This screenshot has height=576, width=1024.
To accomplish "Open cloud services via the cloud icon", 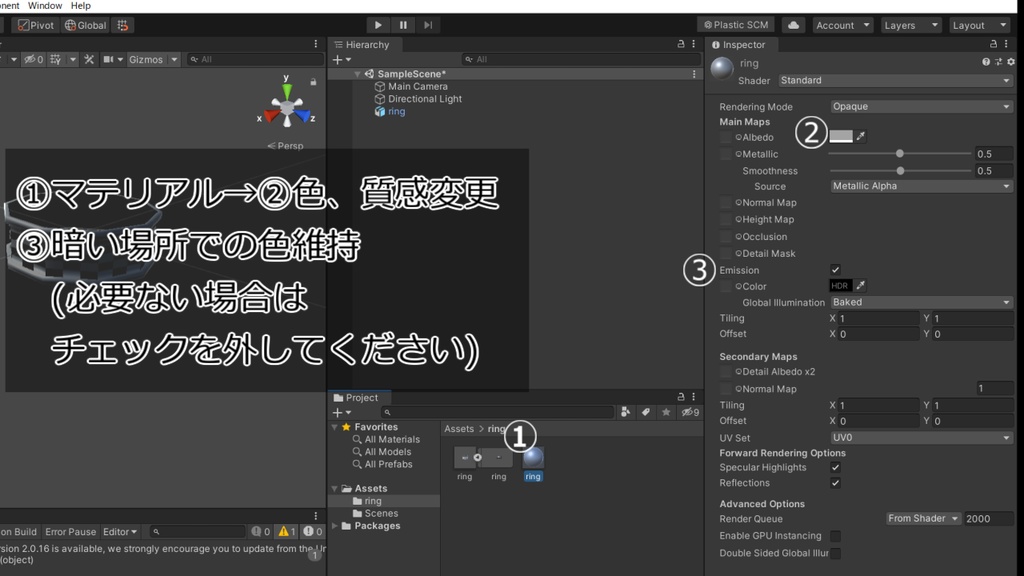I will point(793,25).
